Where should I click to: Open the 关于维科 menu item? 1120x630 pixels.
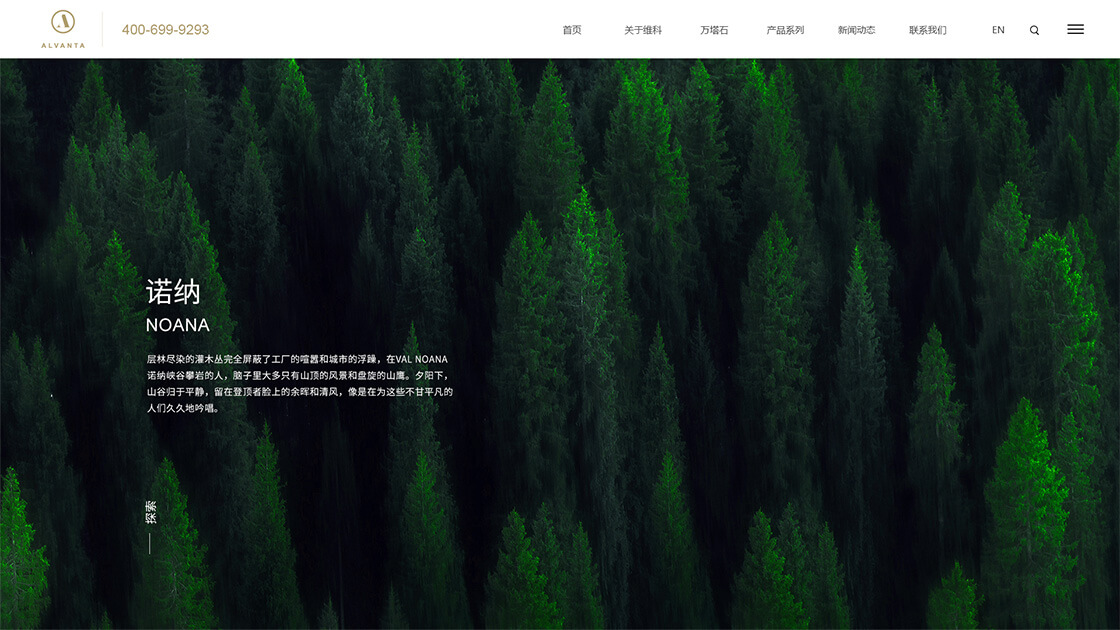pos(643,30)
